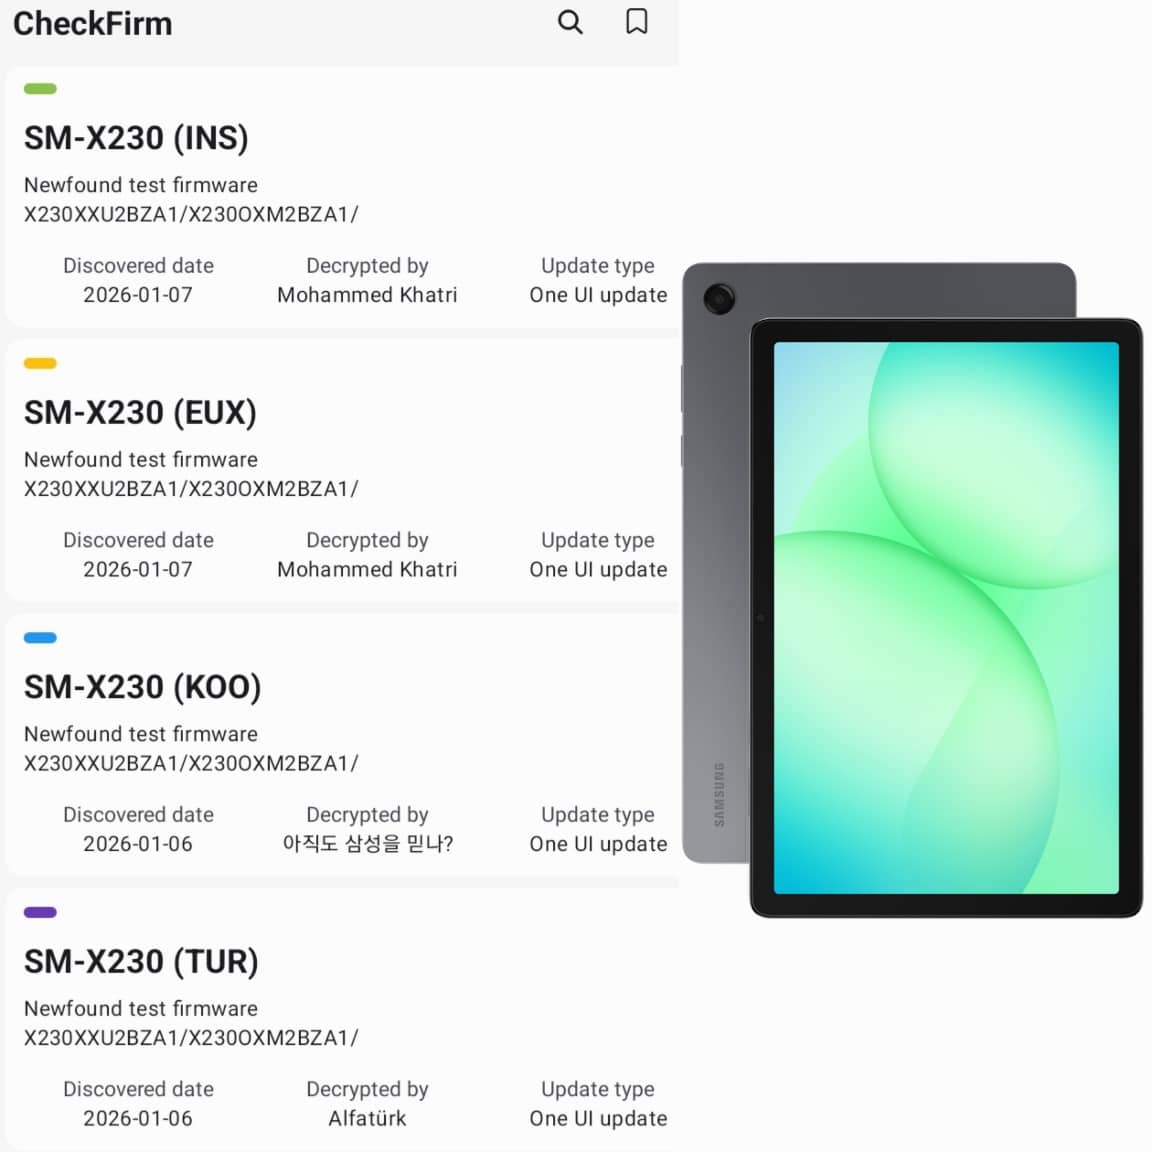
Task: Open the SM-X230 (TUR) firmware entry
Action: click(141, 962)
